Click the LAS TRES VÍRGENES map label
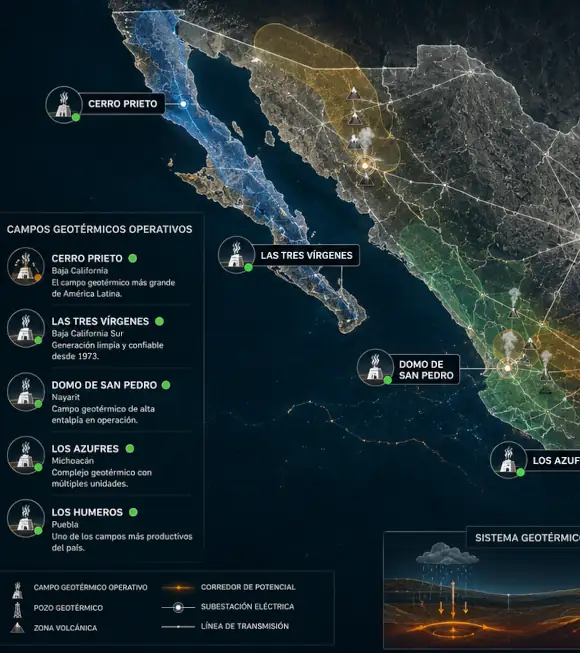 306,255
